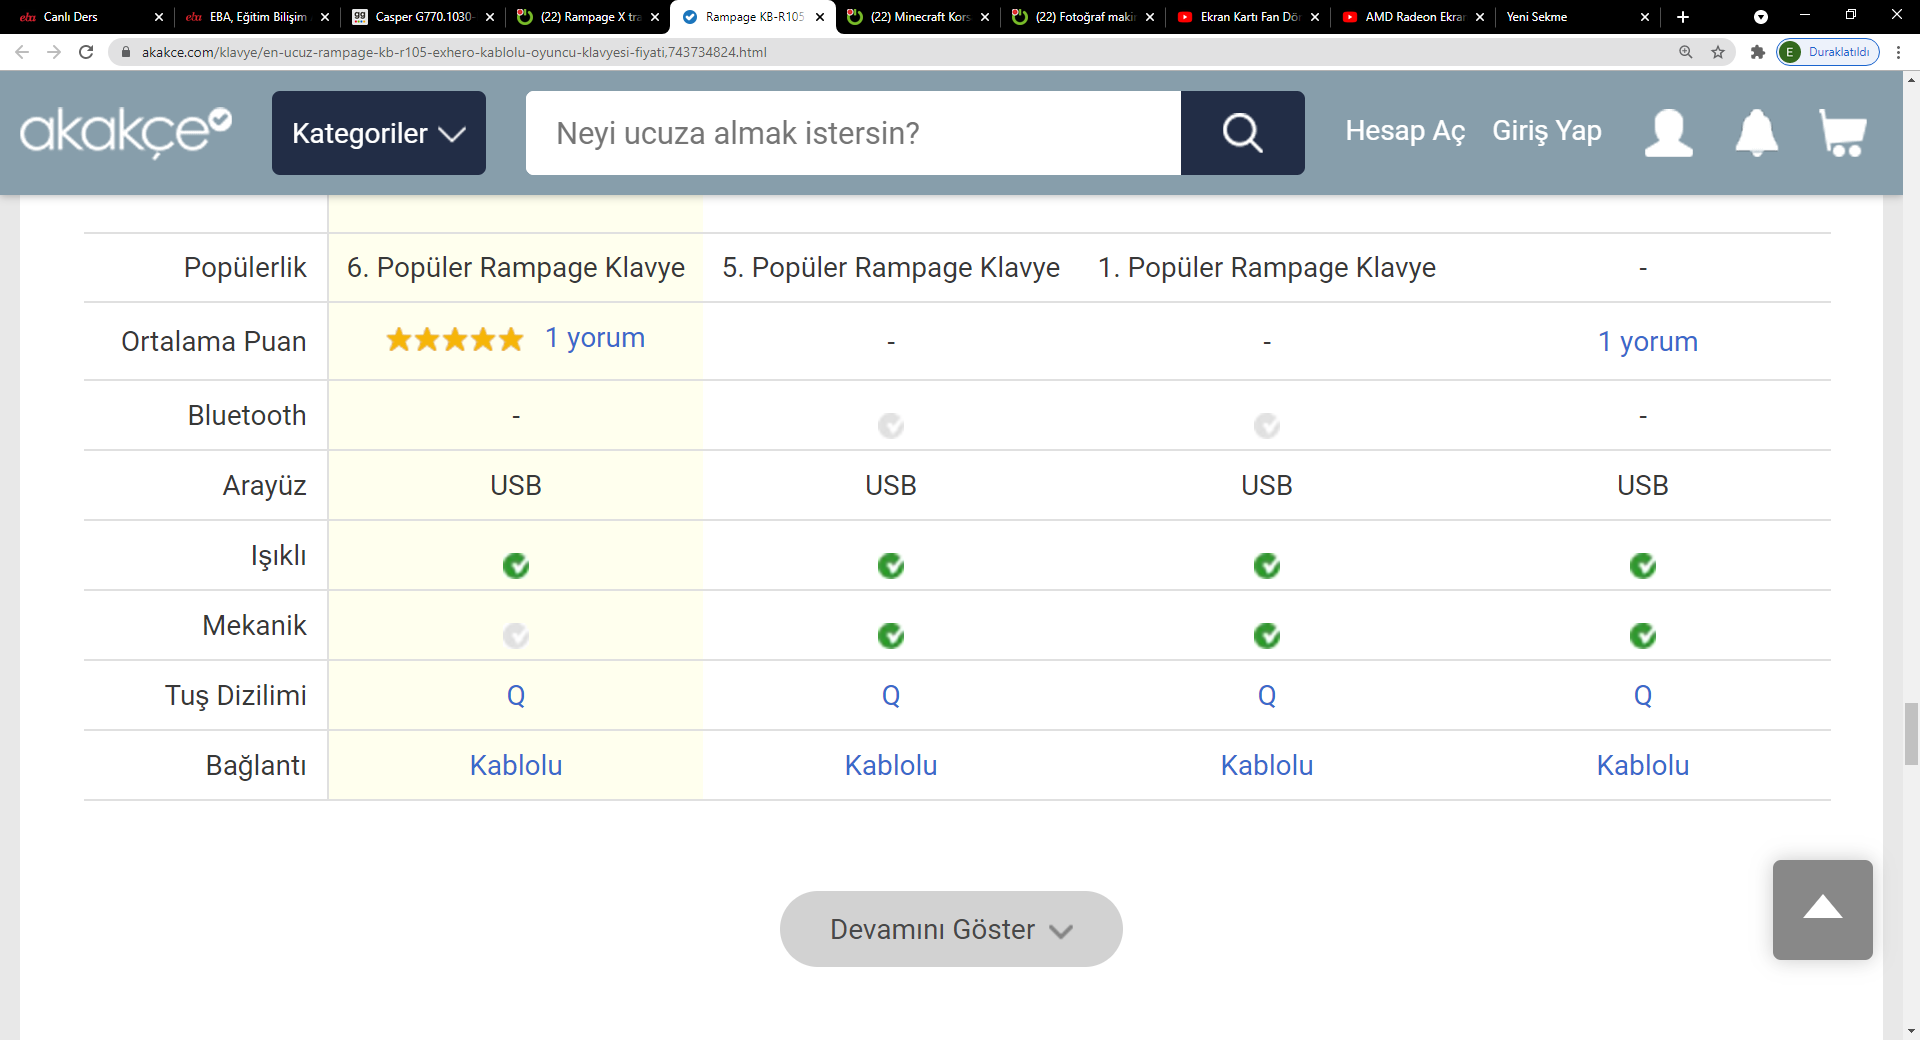This screenshot has width=1920, height=1040.
Task: Close the Canlı Ders tab
Action: pyautogui.click(x=158, y=17)
